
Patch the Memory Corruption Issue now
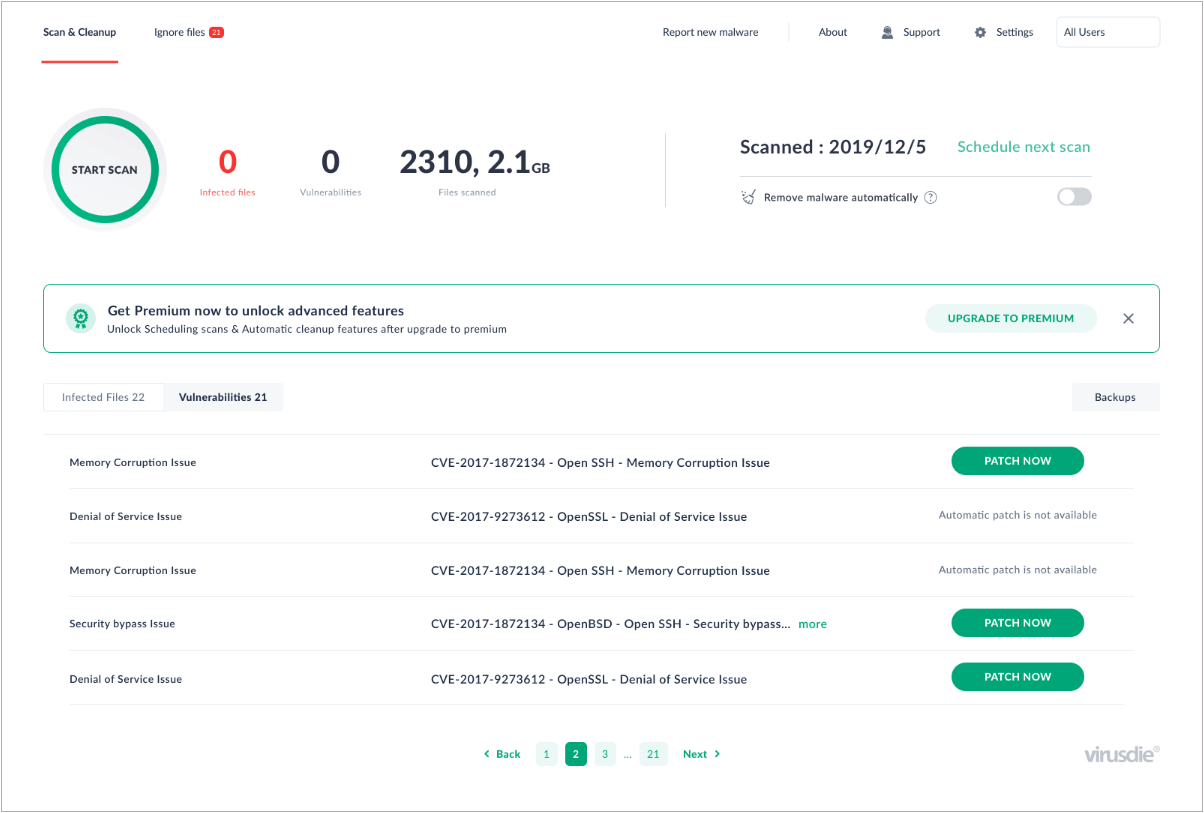coord(1017,461)
